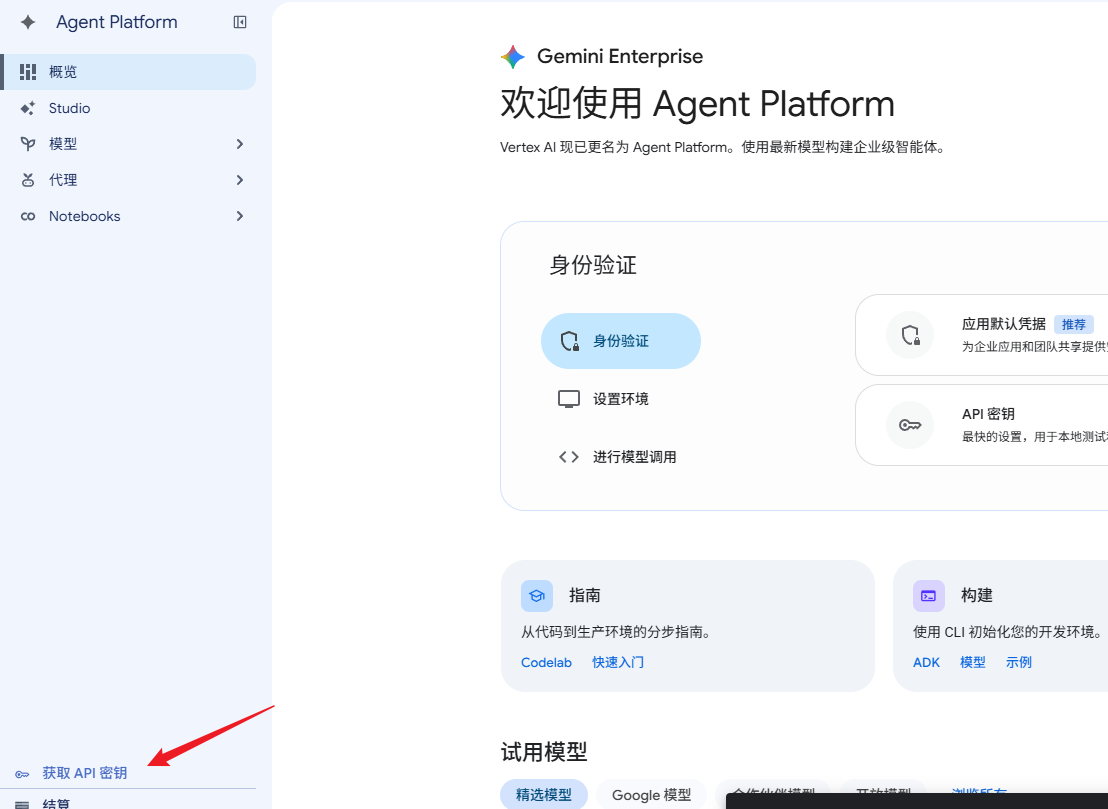Select the highlighted 身份验证 step tab
The height and width of the screenshot is (809, 1108).
[x=620, y=341]
